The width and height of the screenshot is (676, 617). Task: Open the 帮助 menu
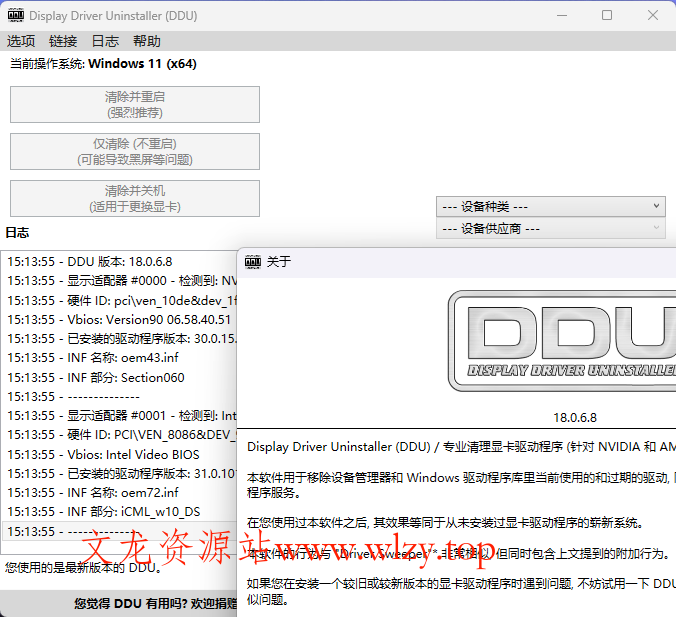tap(147, 41)
